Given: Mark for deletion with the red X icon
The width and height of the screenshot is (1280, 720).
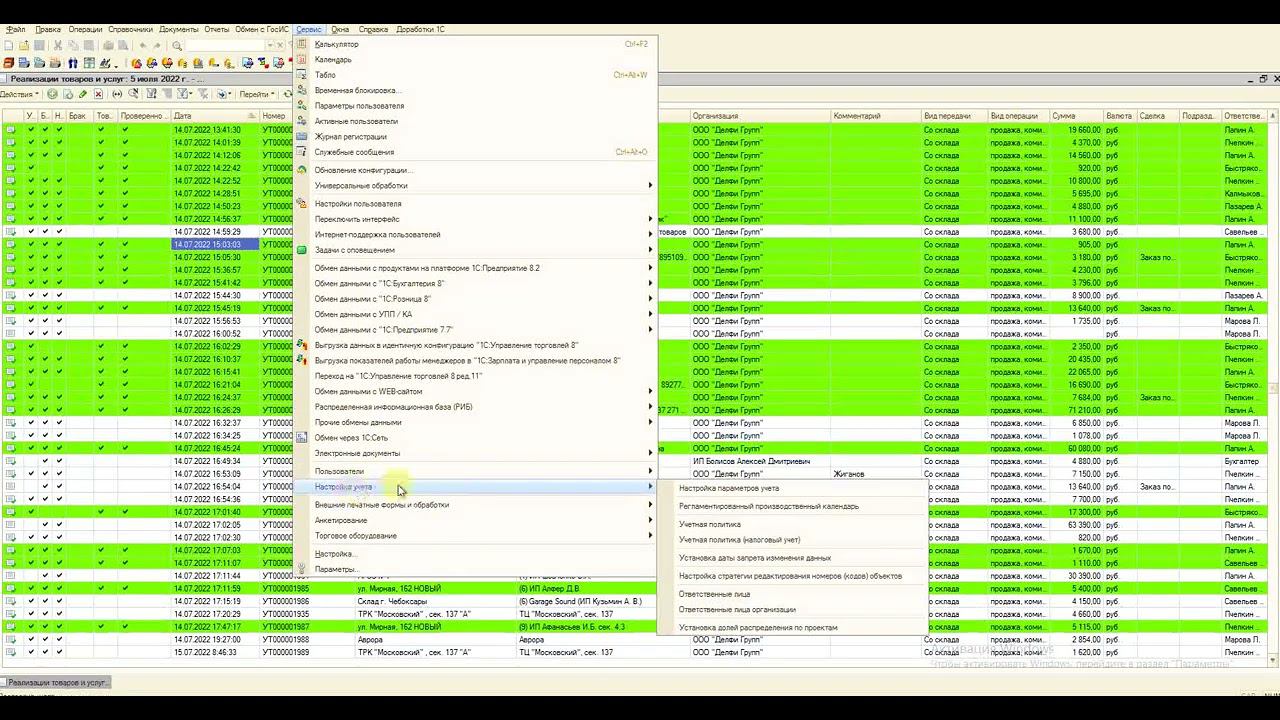Looking at the screenshot, I should 98,94.
